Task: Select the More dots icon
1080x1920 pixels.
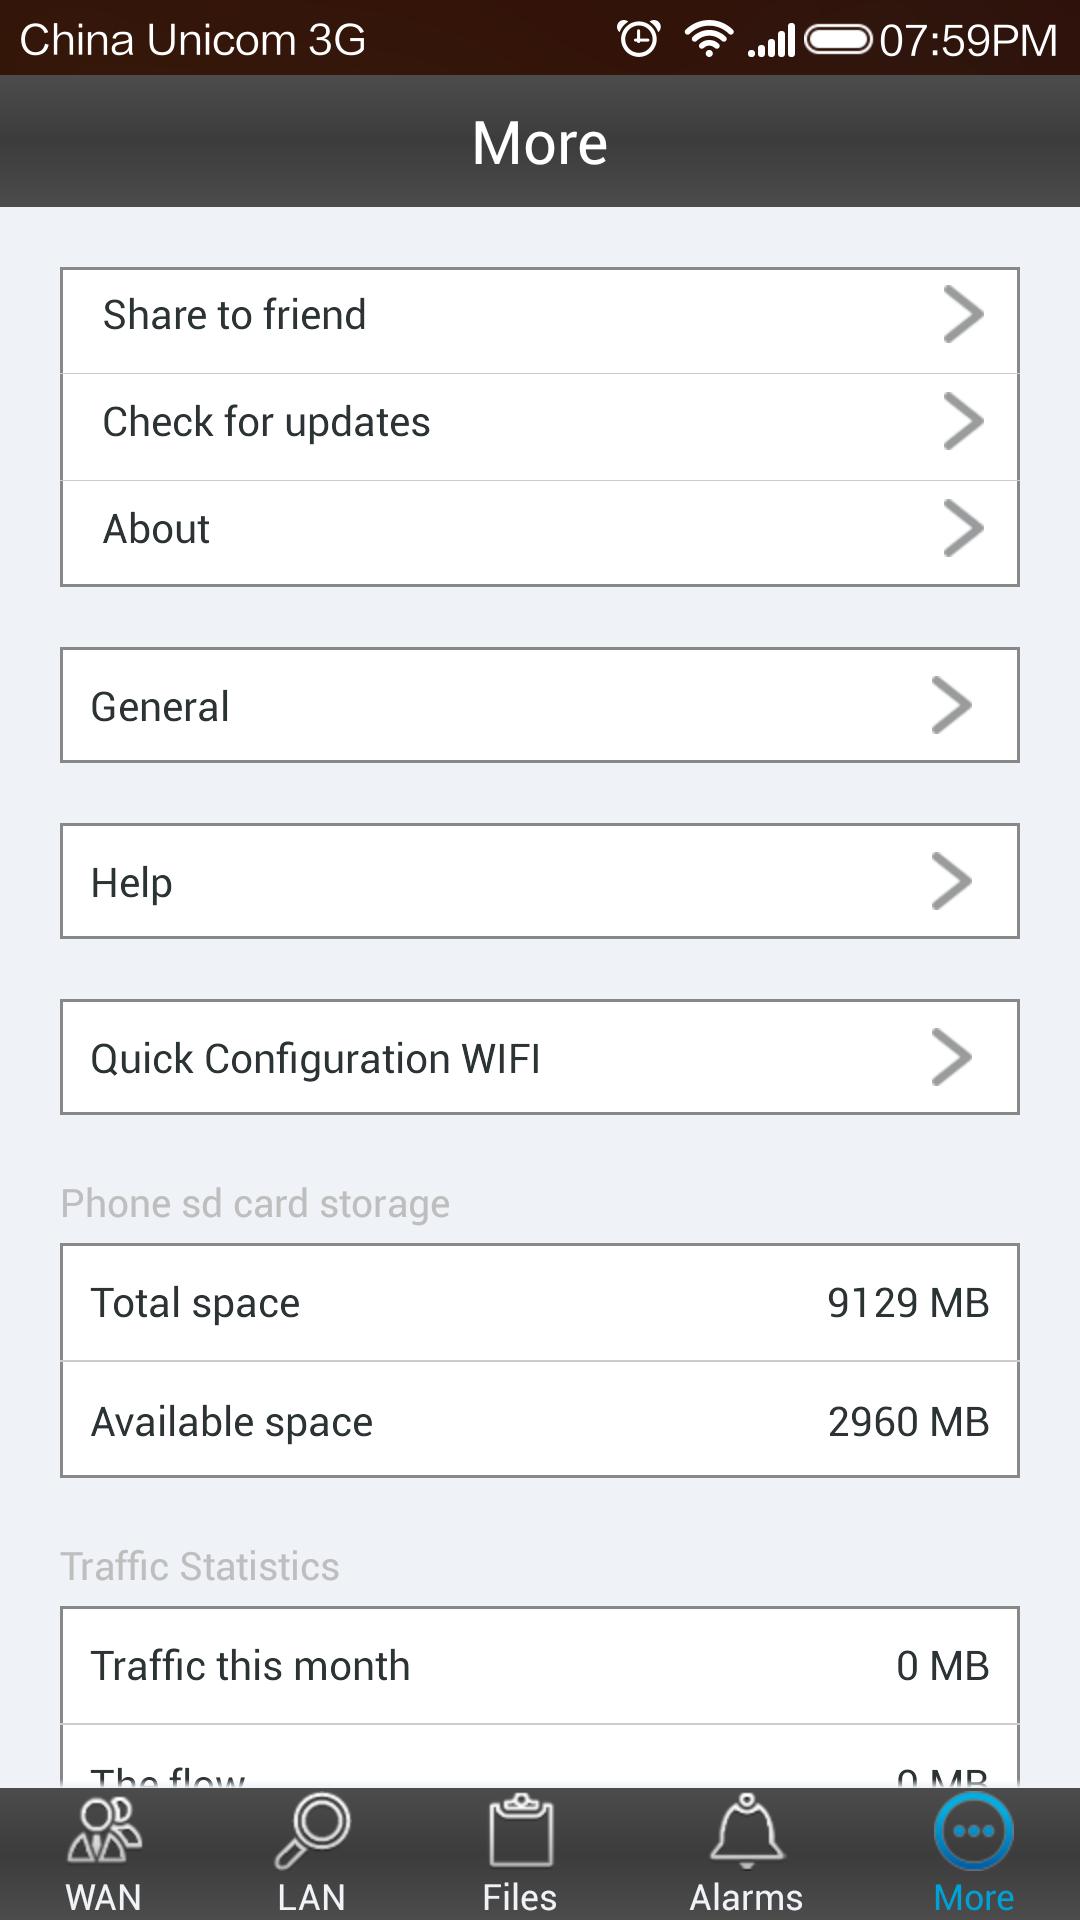Action: point(974,1831)
